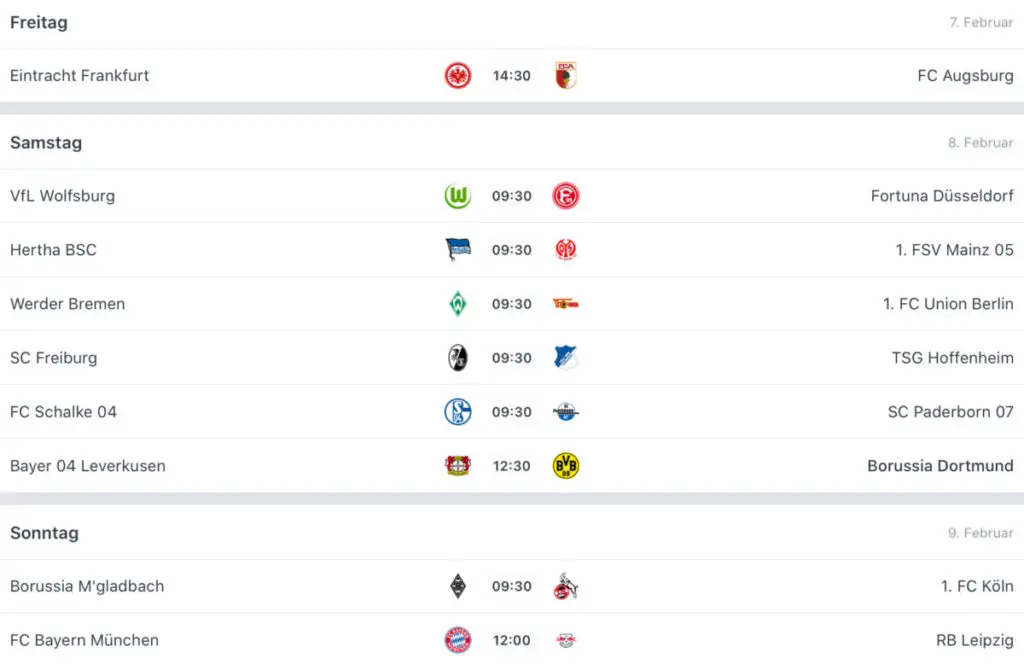This screenshot has height=664, width=1024.
Task: Select the RB Leipzig team name
Action: pos(974,640)
